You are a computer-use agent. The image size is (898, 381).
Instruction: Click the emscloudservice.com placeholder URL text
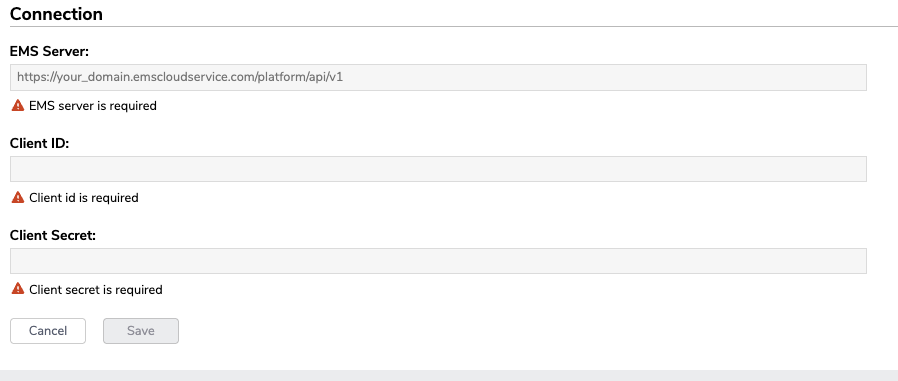pyautogui.click(x=180, y=77)
